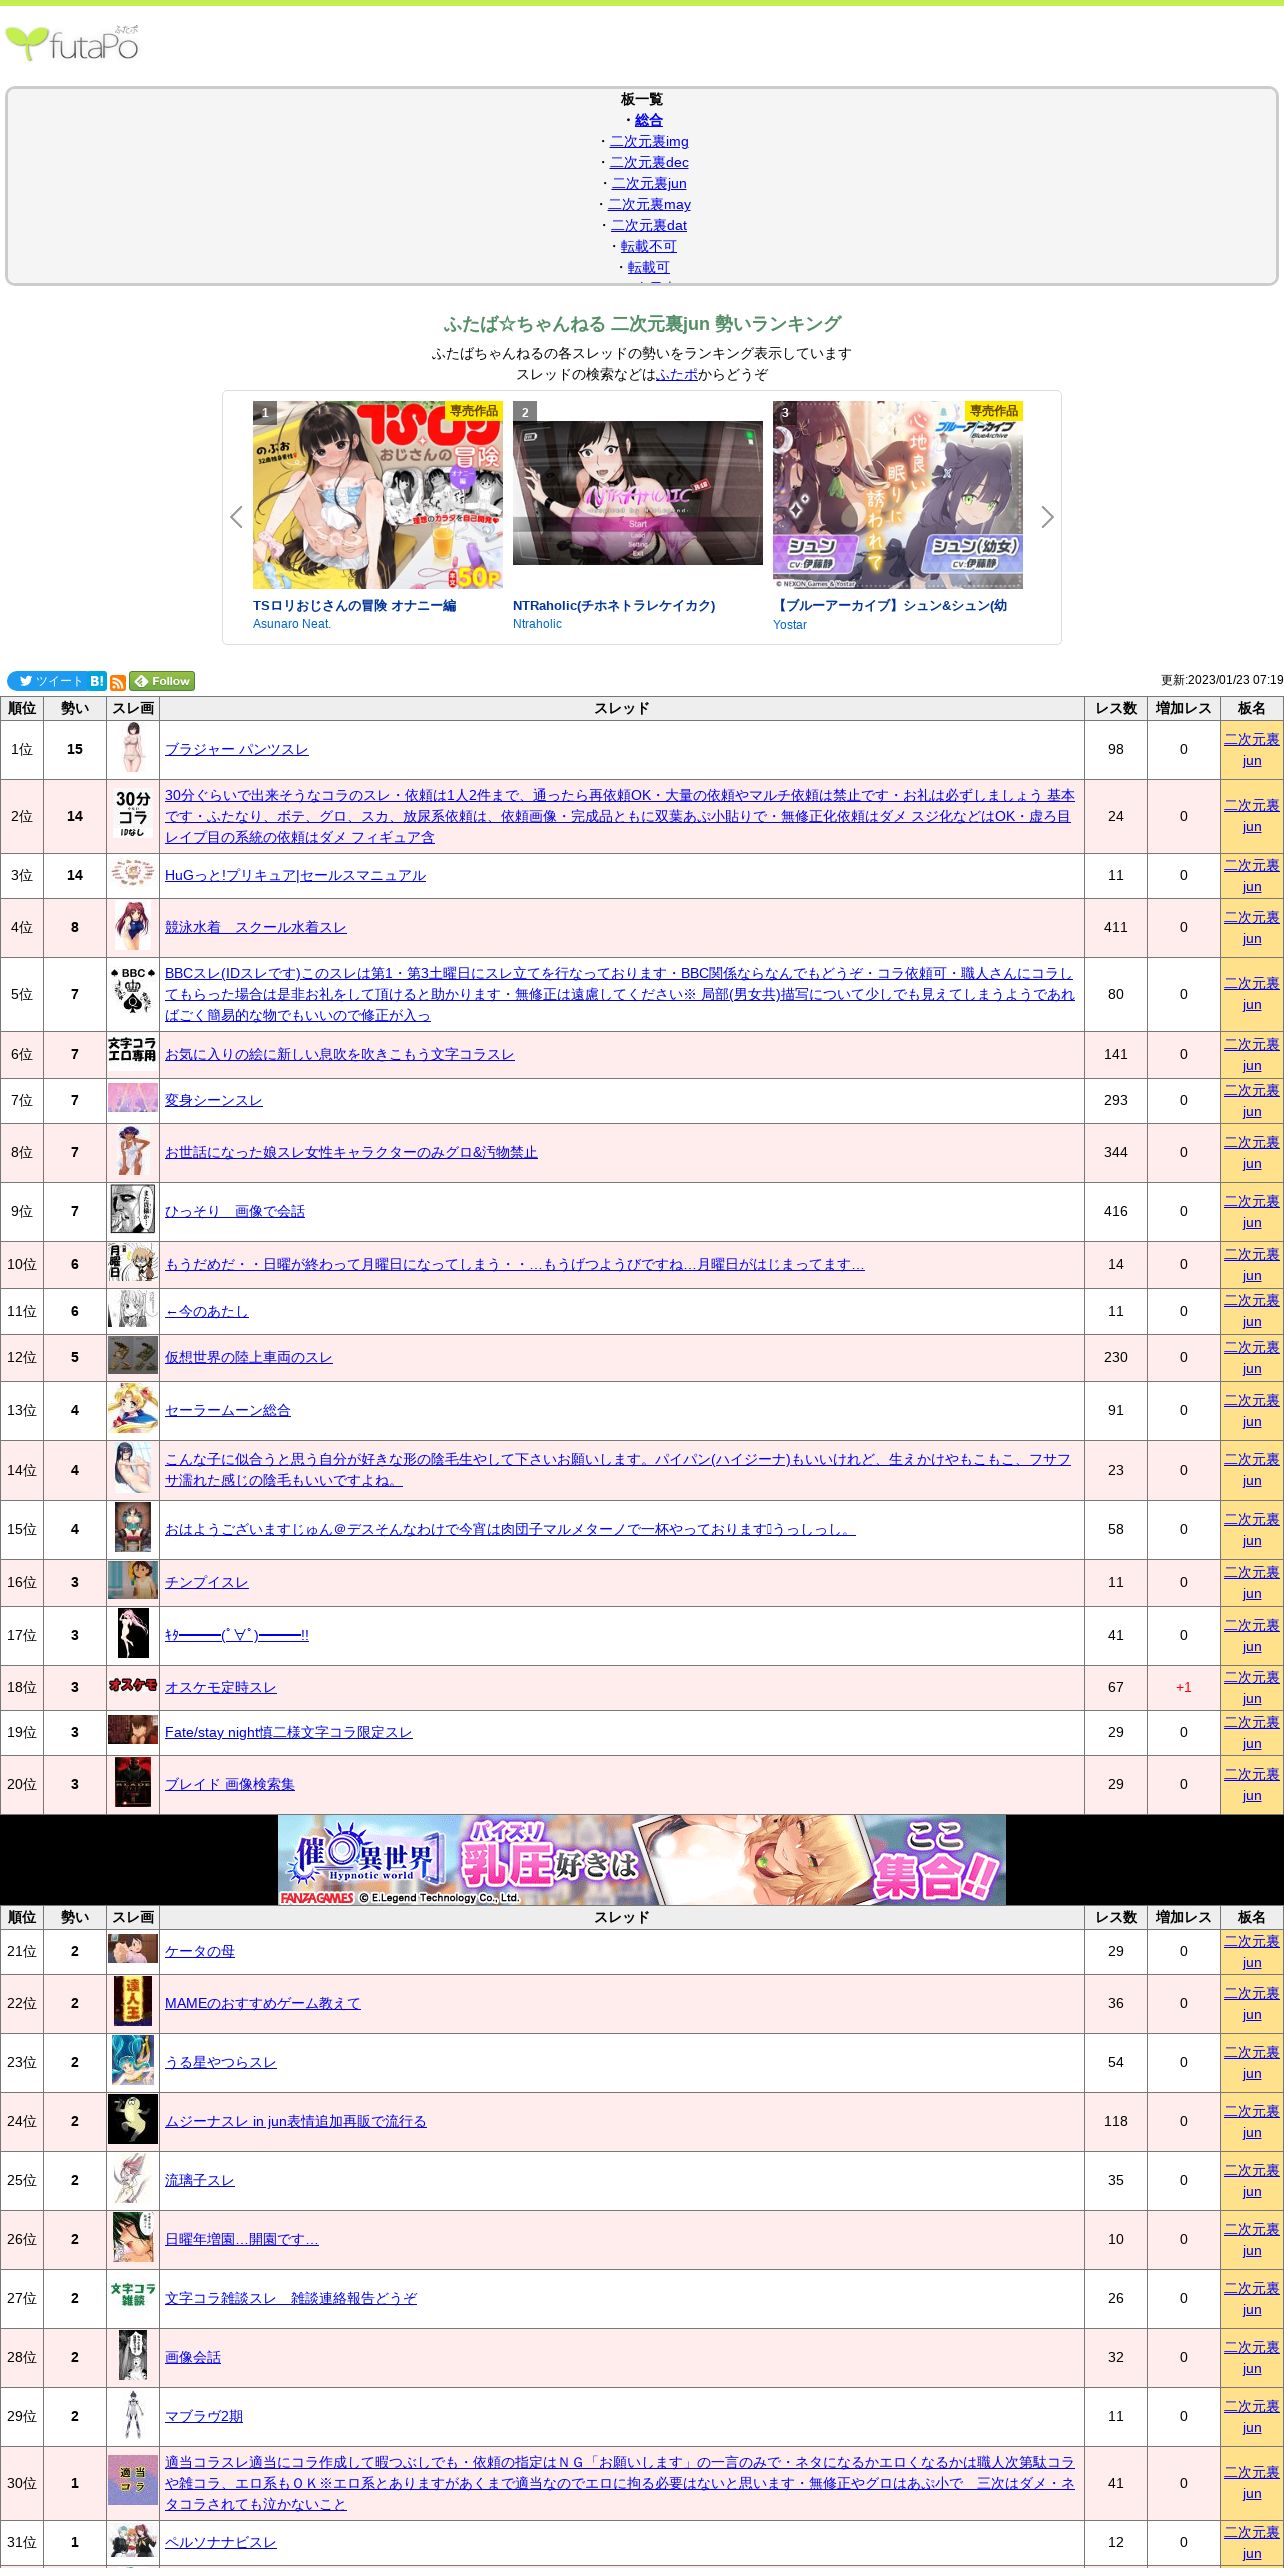Open the ←今のあたし thread link
The image size is (1284, 2568).
(206, 1311)
